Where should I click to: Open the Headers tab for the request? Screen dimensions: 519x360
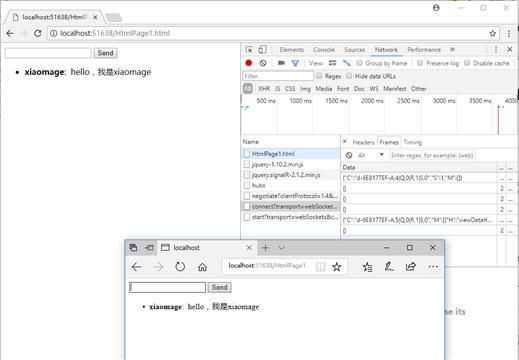[x=363, y=142]
